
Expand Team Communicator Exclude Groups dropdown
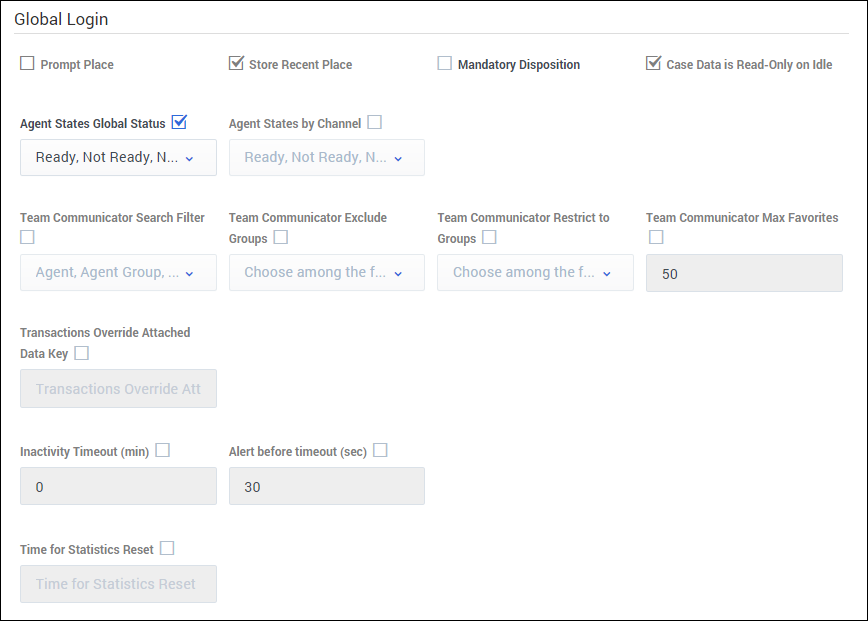coord(326,273)
